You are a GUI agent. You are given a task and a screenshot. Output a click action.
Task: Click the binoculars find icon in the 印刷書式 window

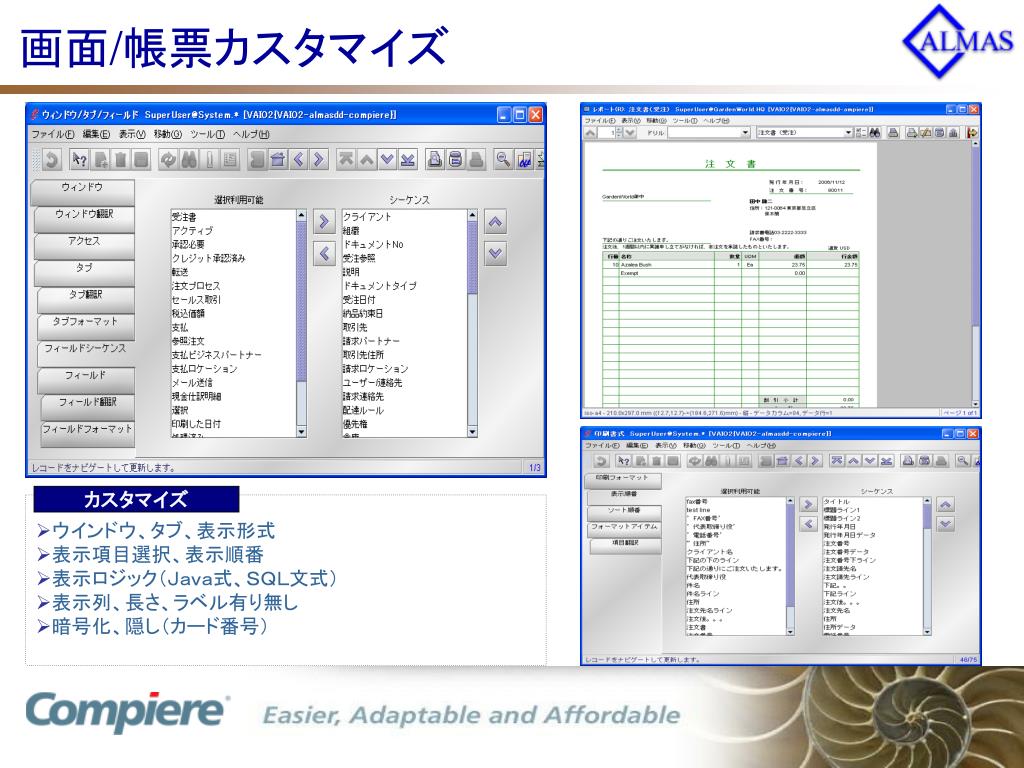711,461
